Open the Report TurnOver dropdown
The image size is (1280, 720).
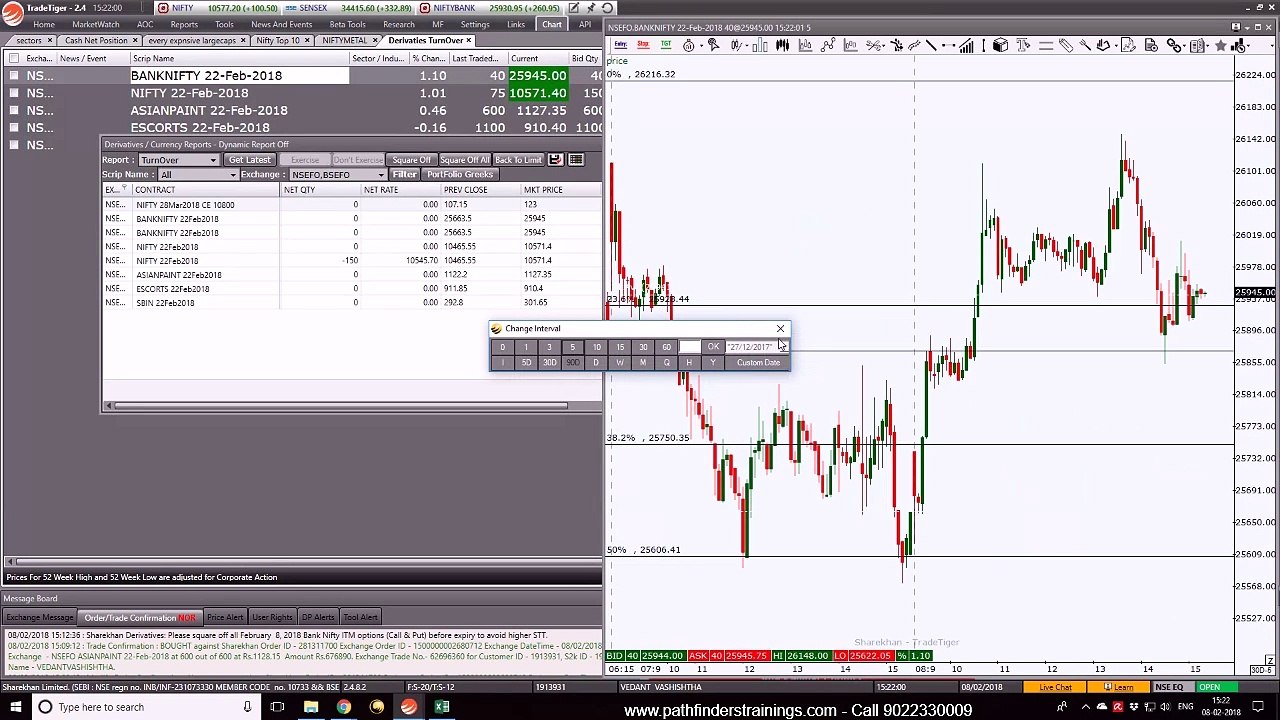coord(178,160)
